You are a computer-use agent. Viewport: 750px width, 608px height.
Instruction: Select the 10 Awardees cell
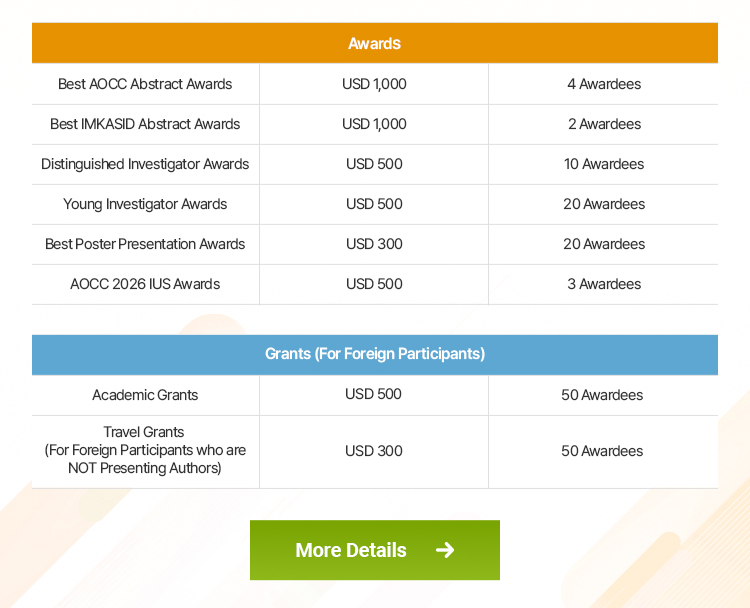pyautogui.click(x=603, y=164)
